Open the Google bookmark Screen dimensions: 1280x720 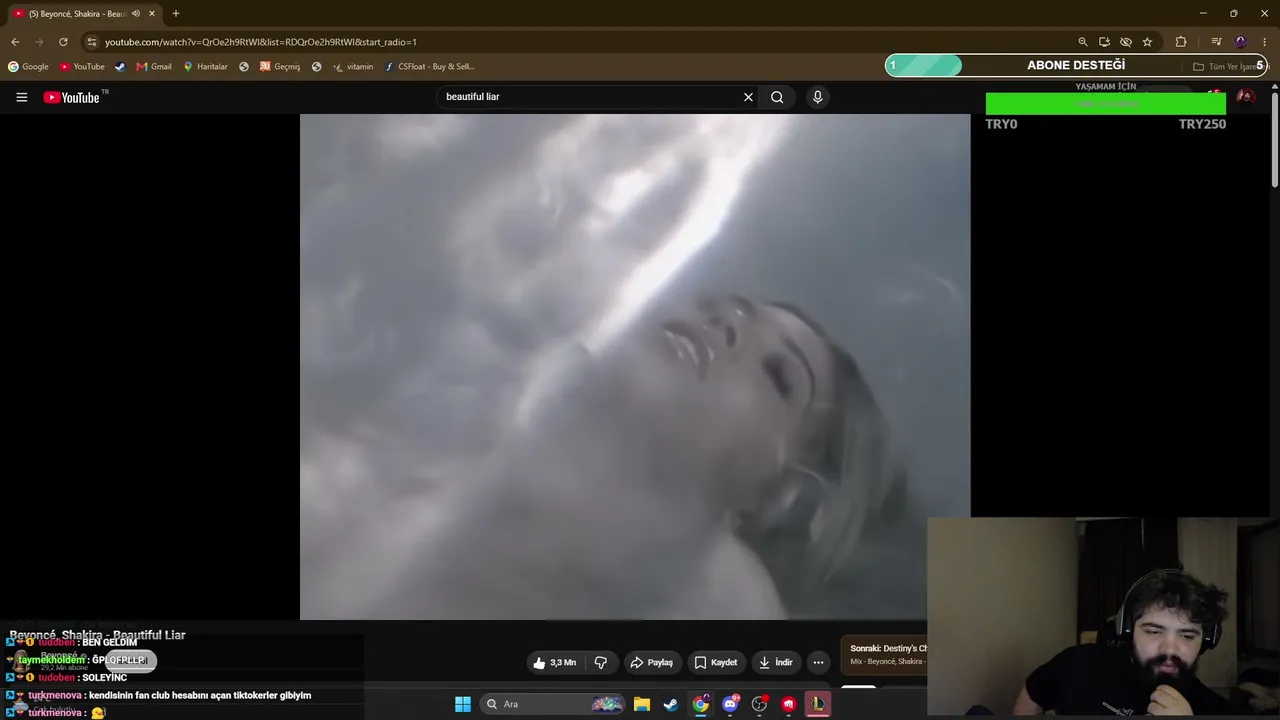[x=28, y=67]
